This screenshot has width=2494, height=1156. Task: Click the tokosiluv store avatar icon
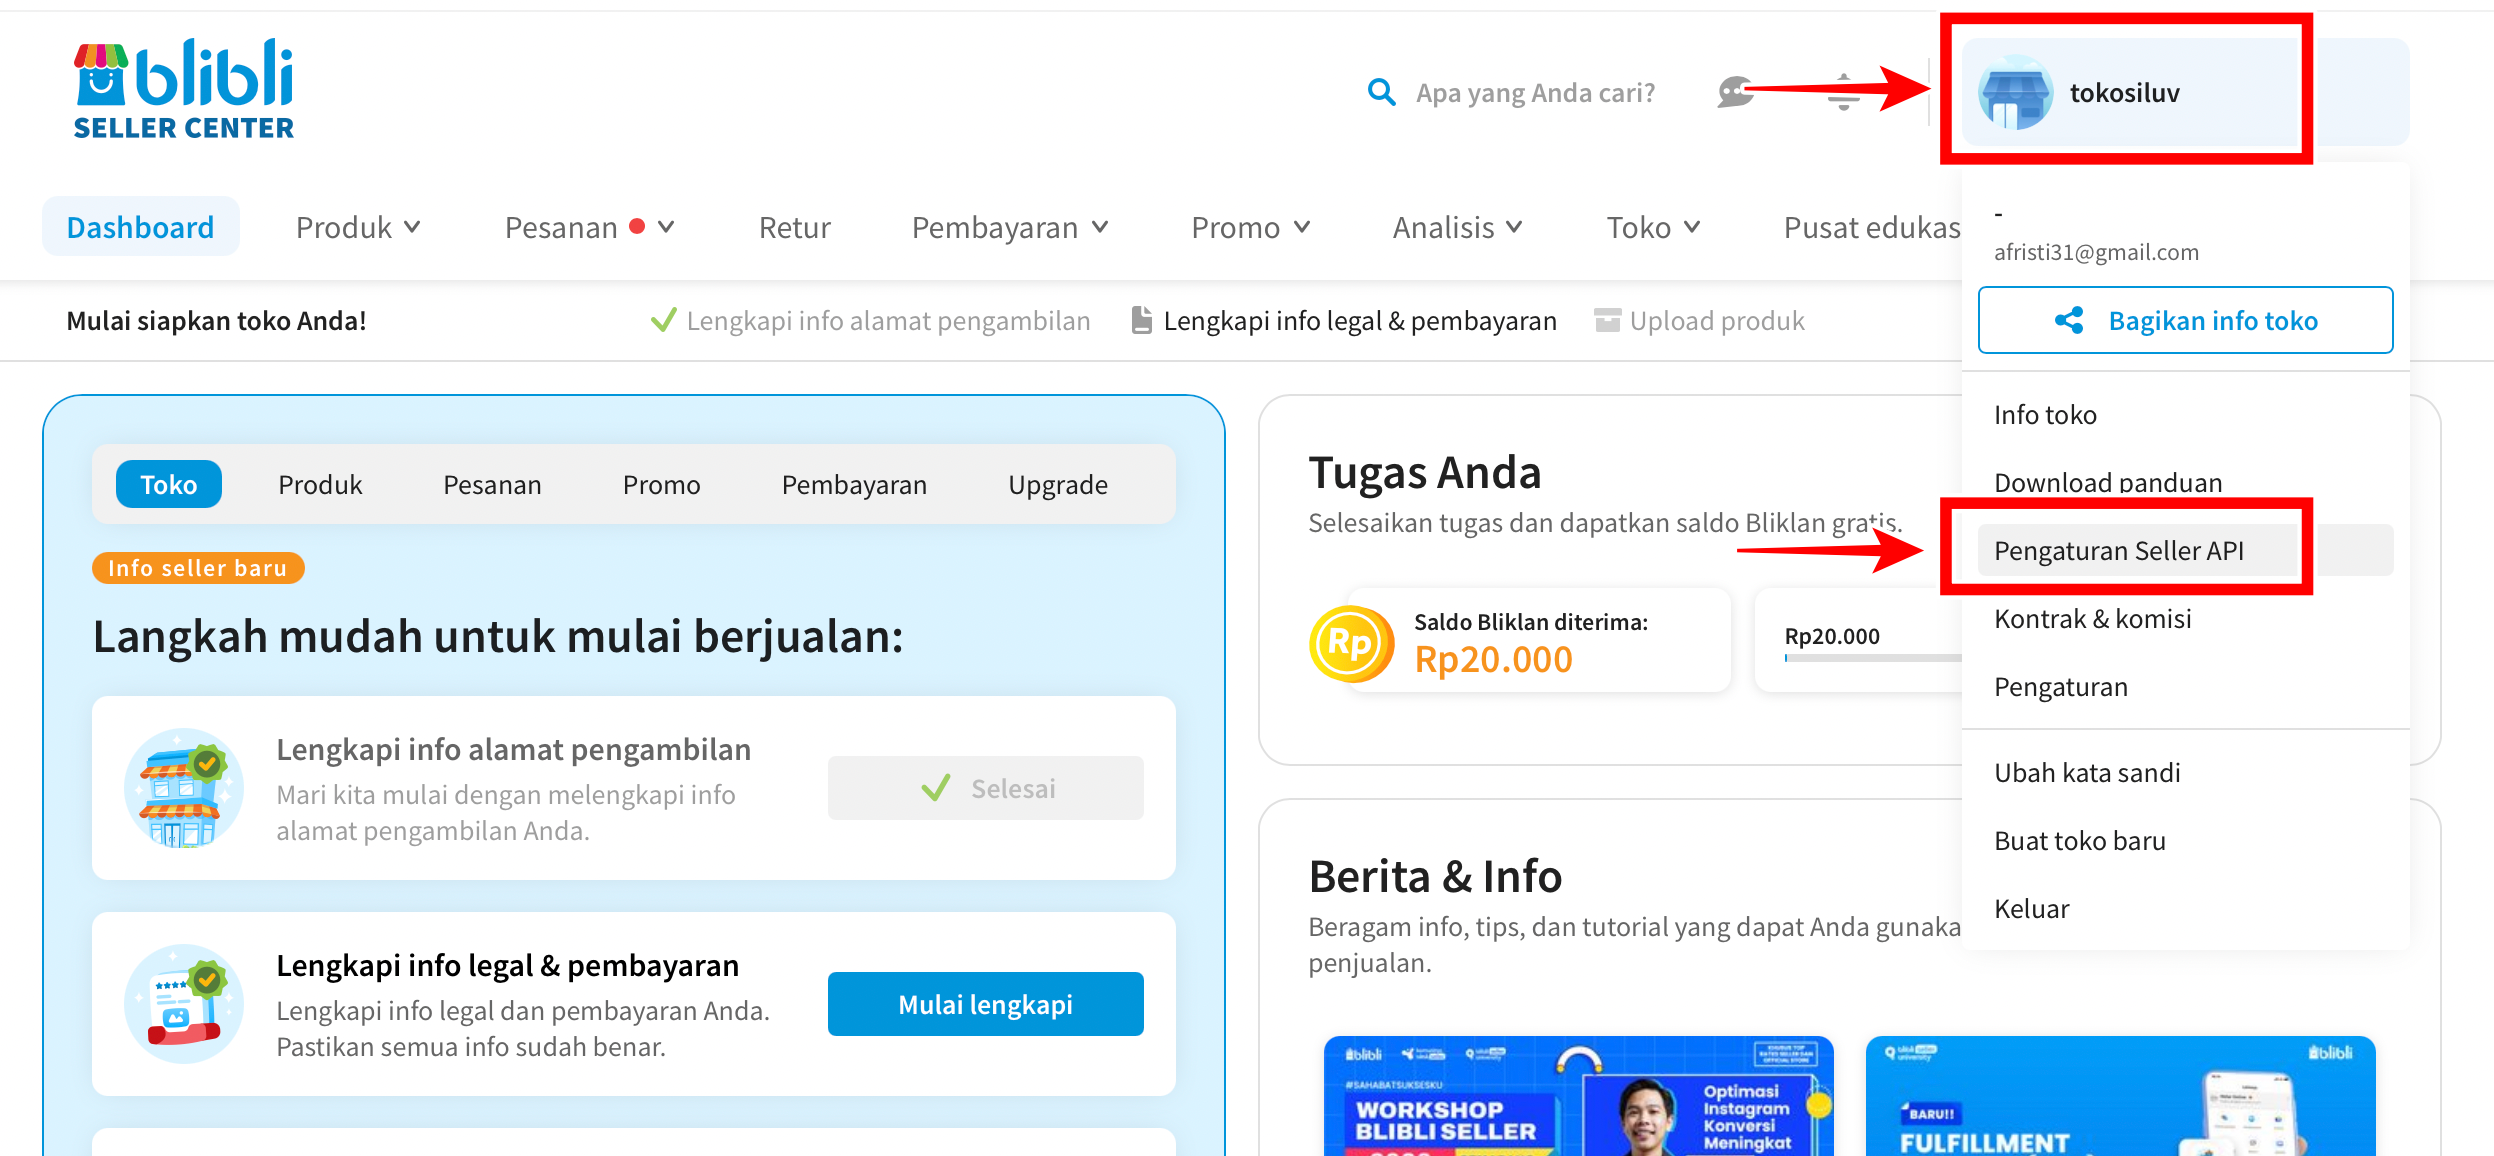point(2014,93)
